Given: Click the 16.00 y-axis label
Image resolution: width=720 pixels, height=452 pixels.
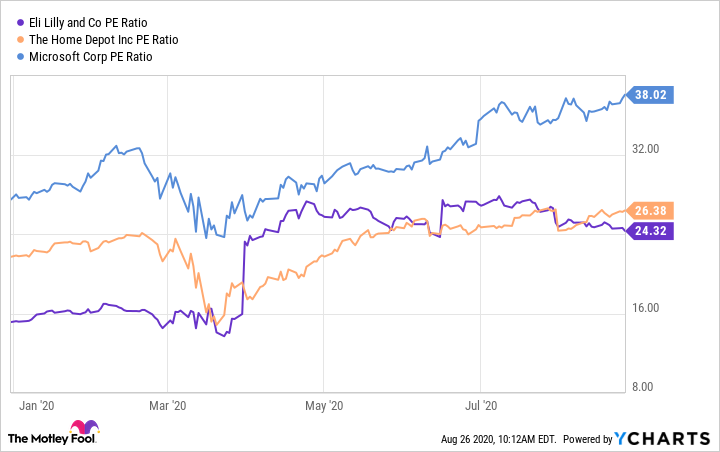Looking at the screenshot, I should click(646, 308).
